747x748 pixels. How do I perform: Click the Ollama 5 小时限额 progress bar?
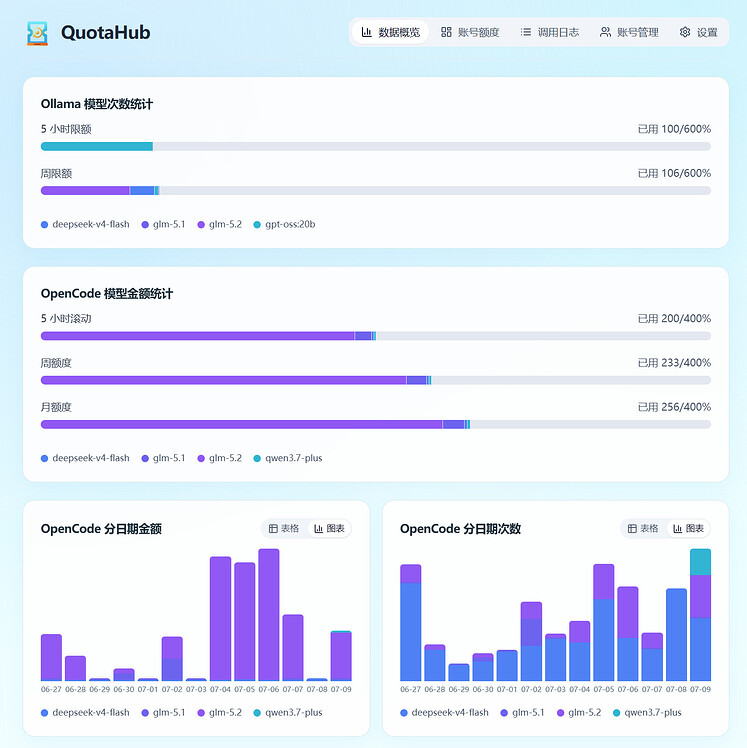pyautogui.click(x=376, y=146)
